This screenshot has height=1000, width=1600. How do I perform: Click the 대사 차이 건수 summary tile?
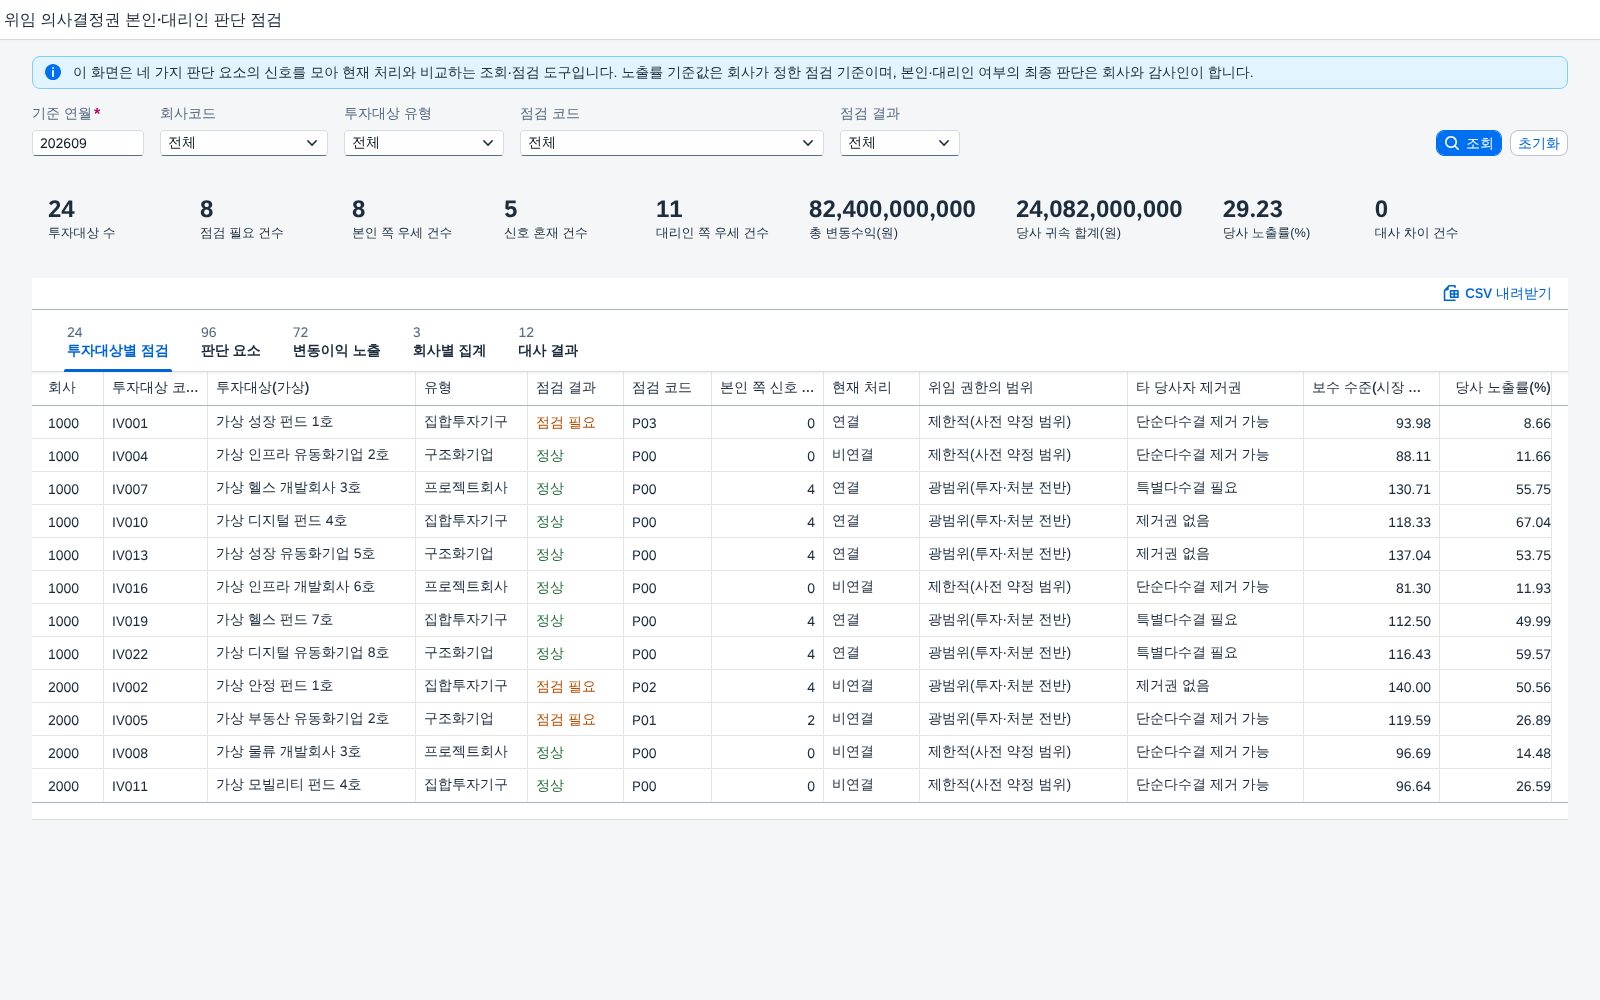click(1416, 219)
